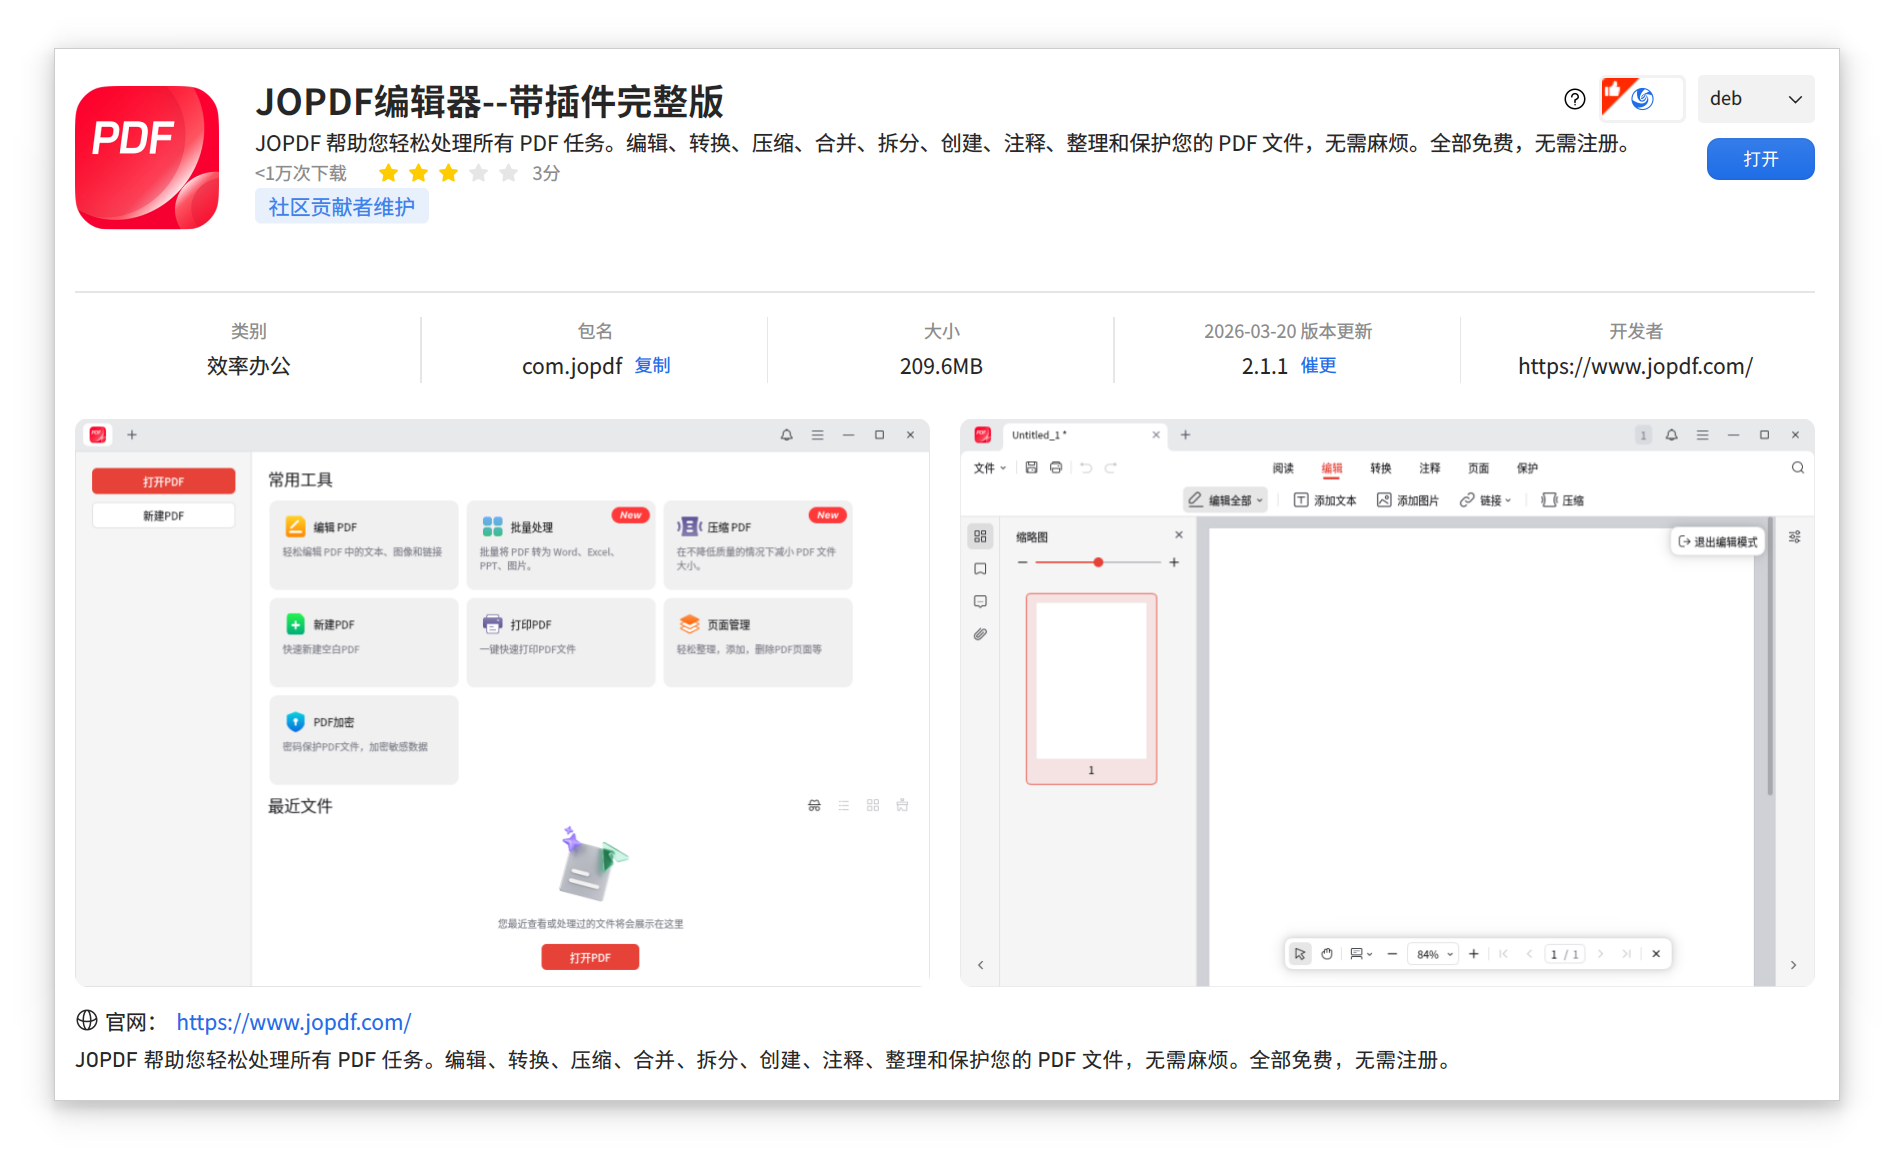Open the 编辑 PDF tool card
Viewport: 1894px width, 1161px height.
[x=364, y=544]
